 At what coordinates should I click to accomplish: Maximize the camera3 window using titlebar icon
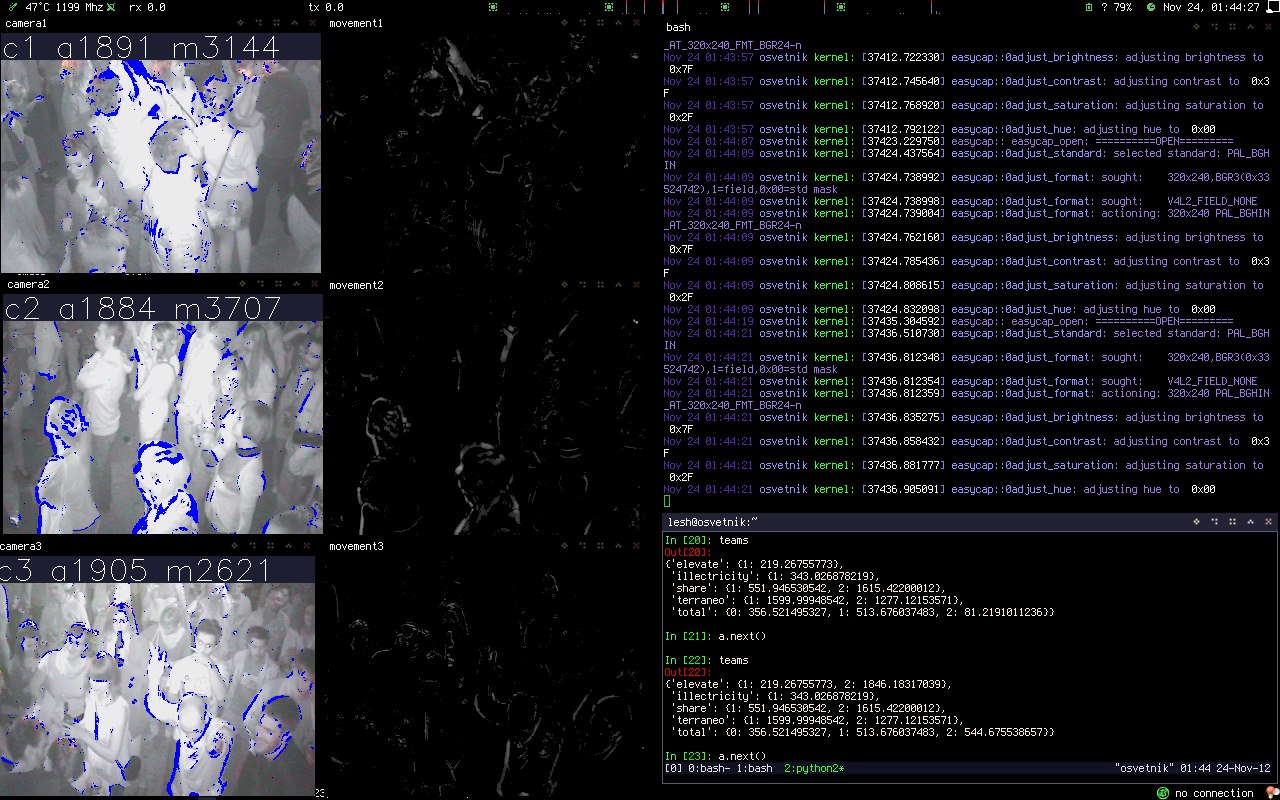coord(253,546)
